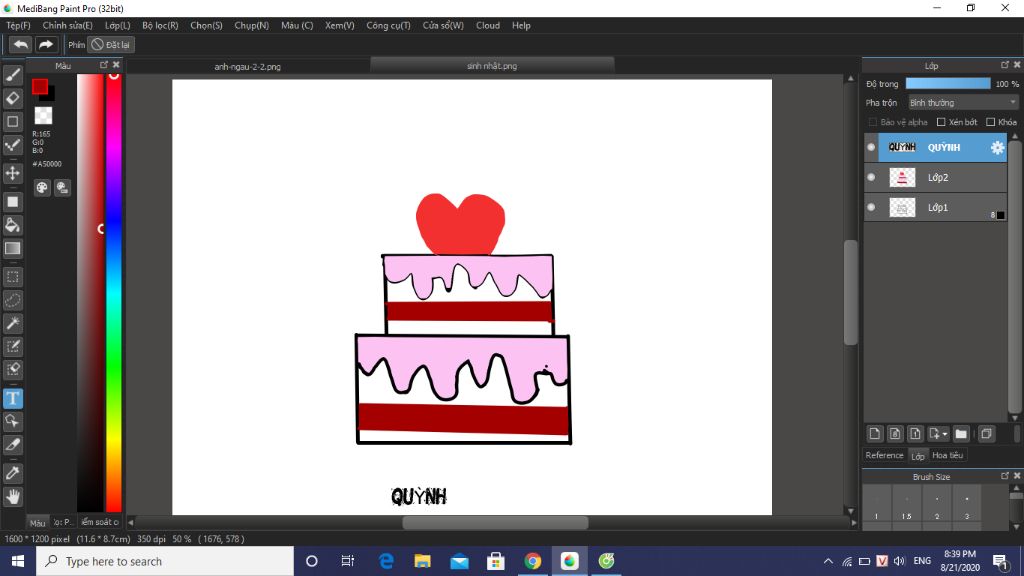
Task: Select the Gradient tool
Action: click(12, 248)
